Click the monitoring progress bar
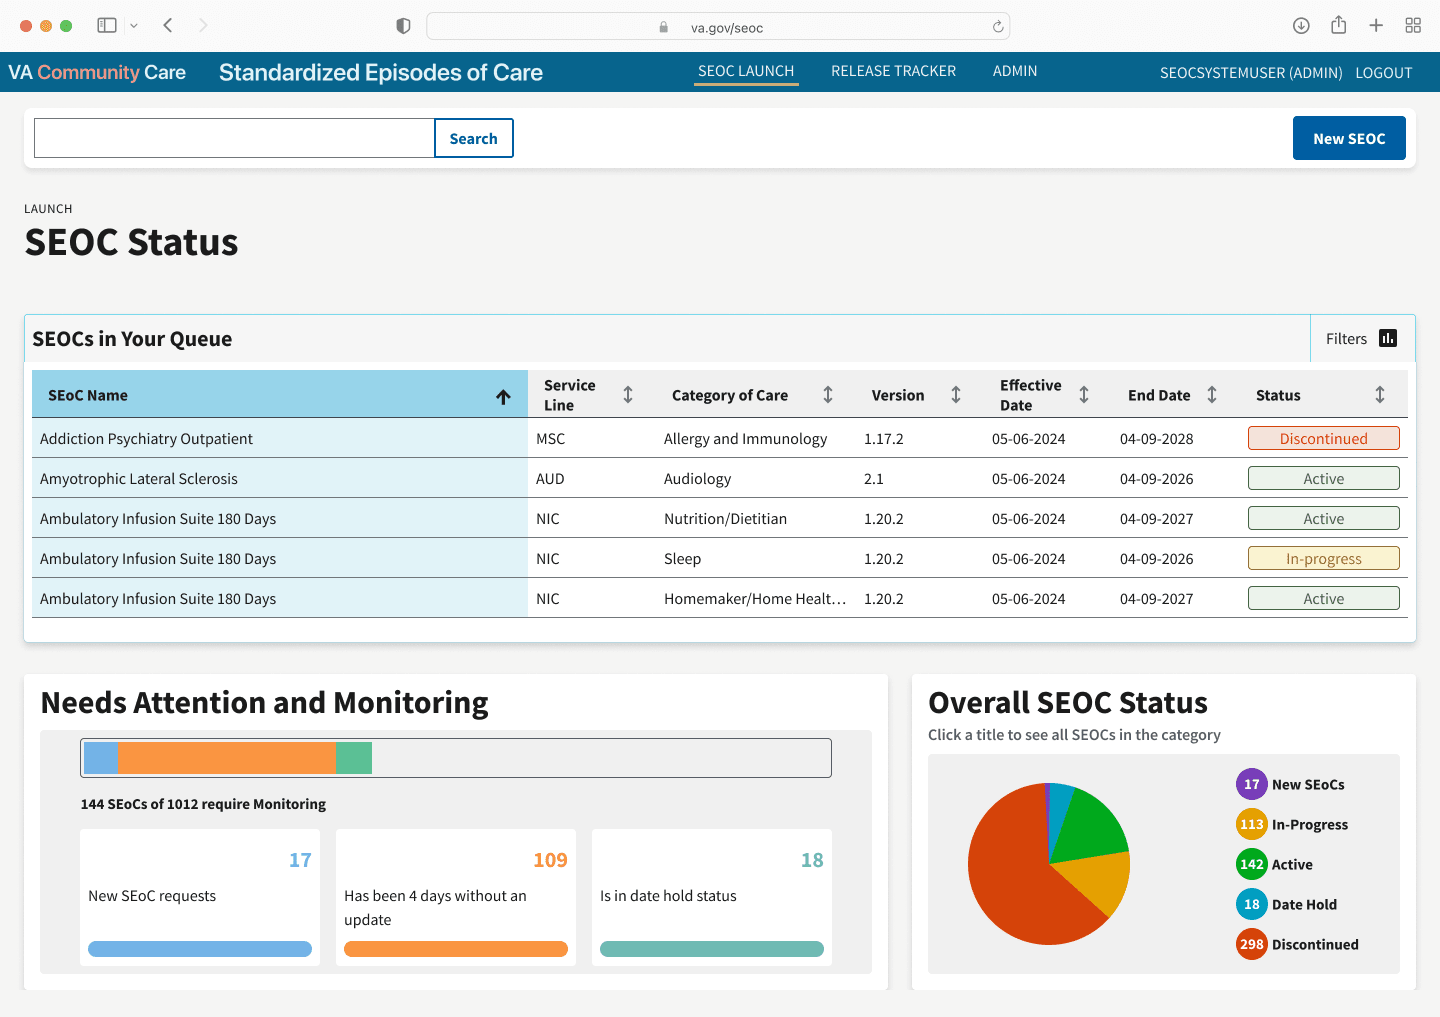The height and width of the screenshot is (1017, 1440). point(455,758)
